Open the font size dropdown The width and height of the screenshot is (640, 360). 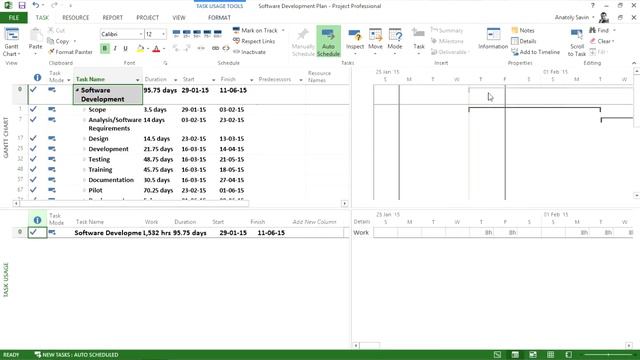pos(163,34)
